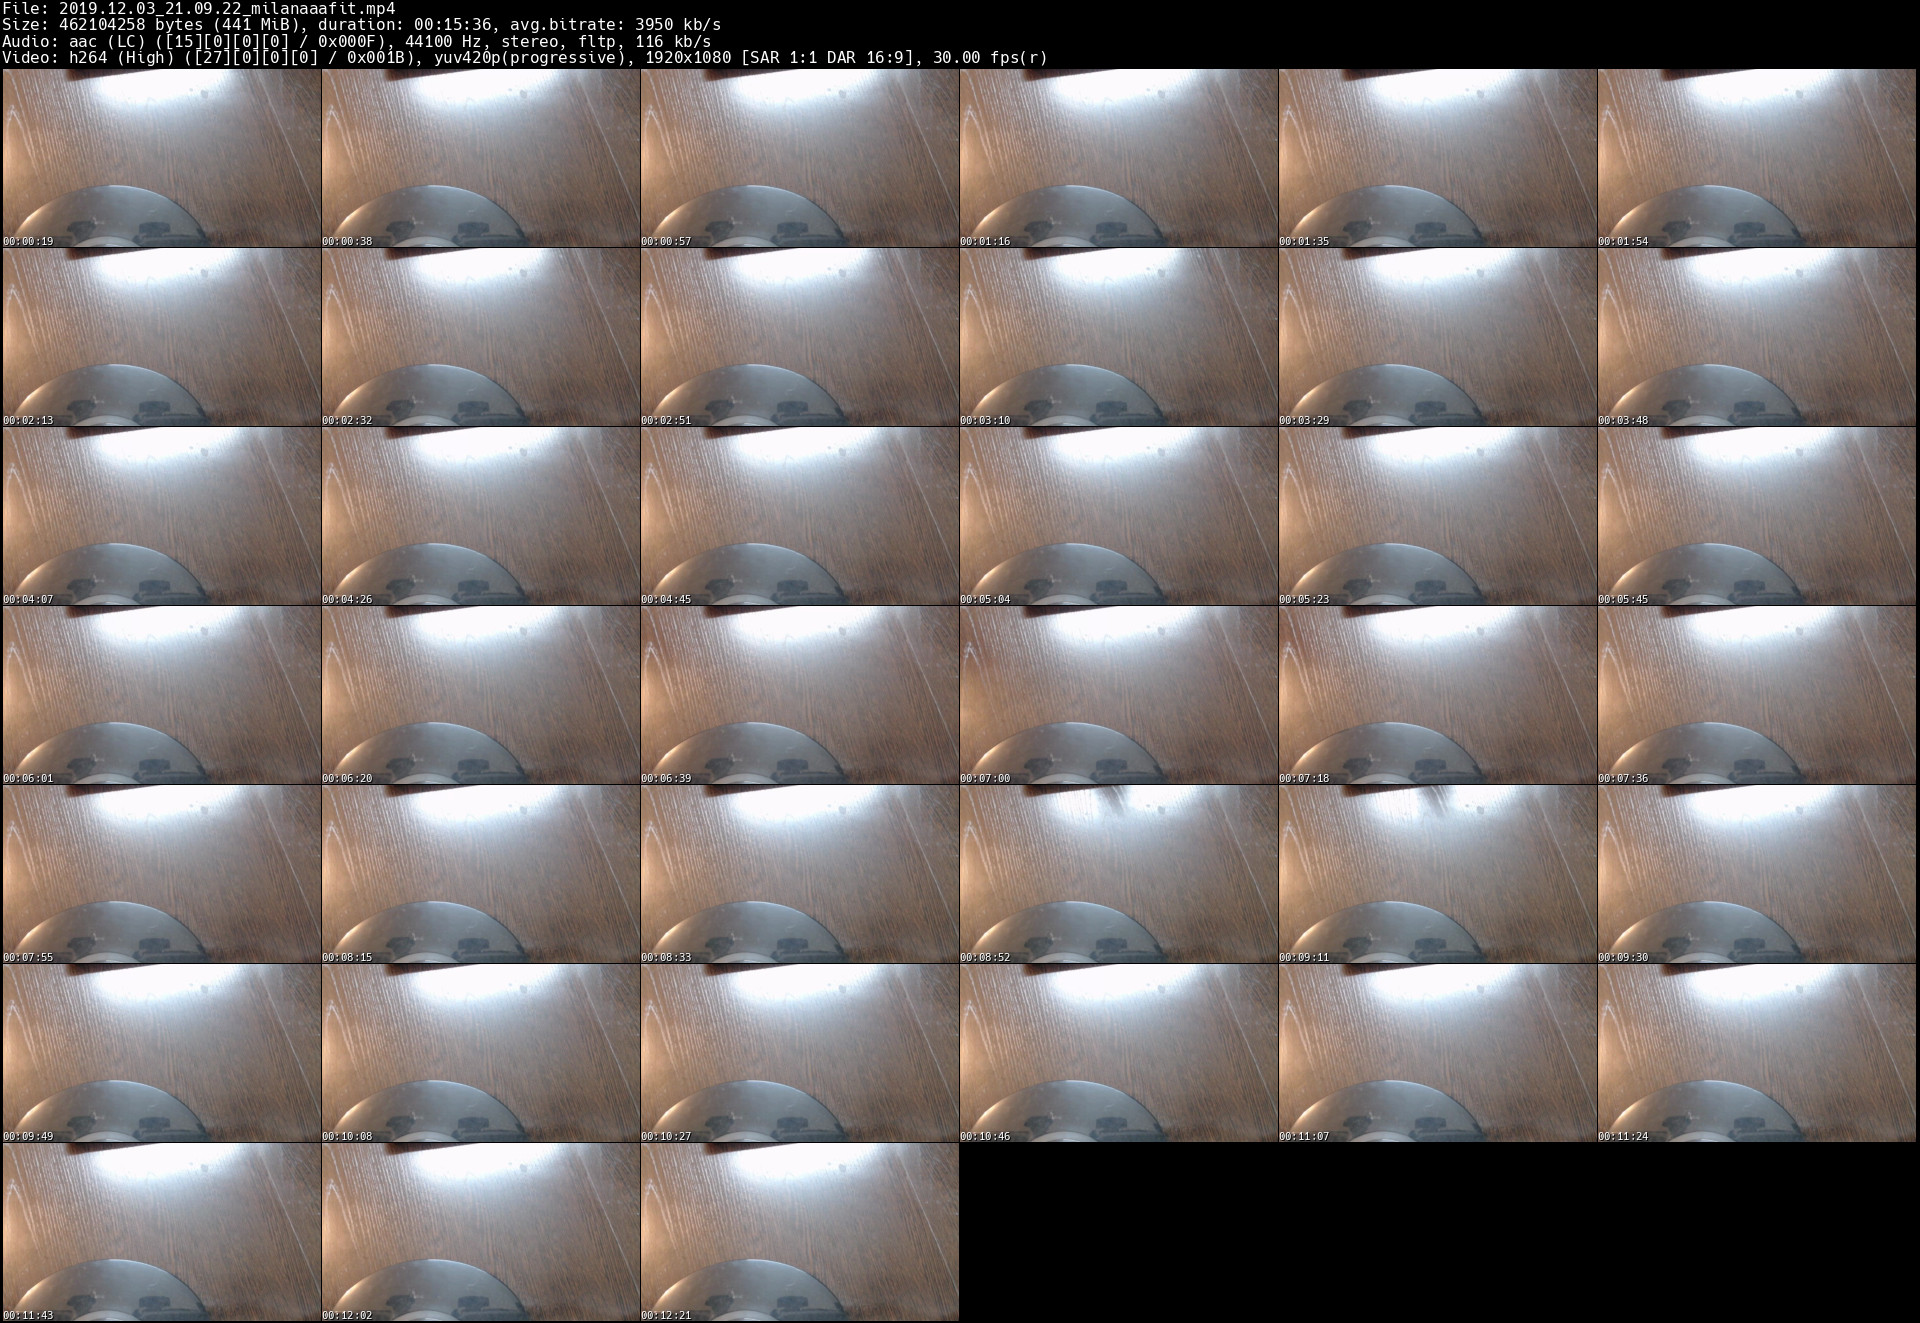View the still captured at 00:09:49
This screenshot has height=1323, width=1920.
pyautogui.click(x=161, y=1053)
